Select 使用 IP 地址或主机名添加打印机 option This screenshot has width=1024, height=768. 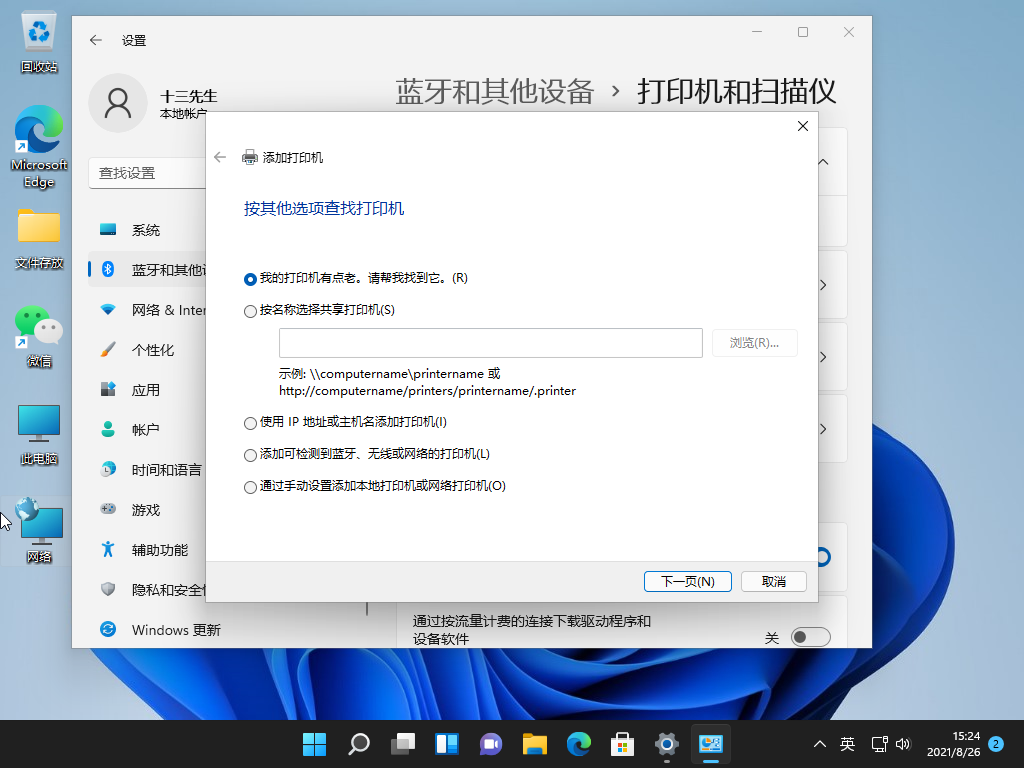[250, 423]
